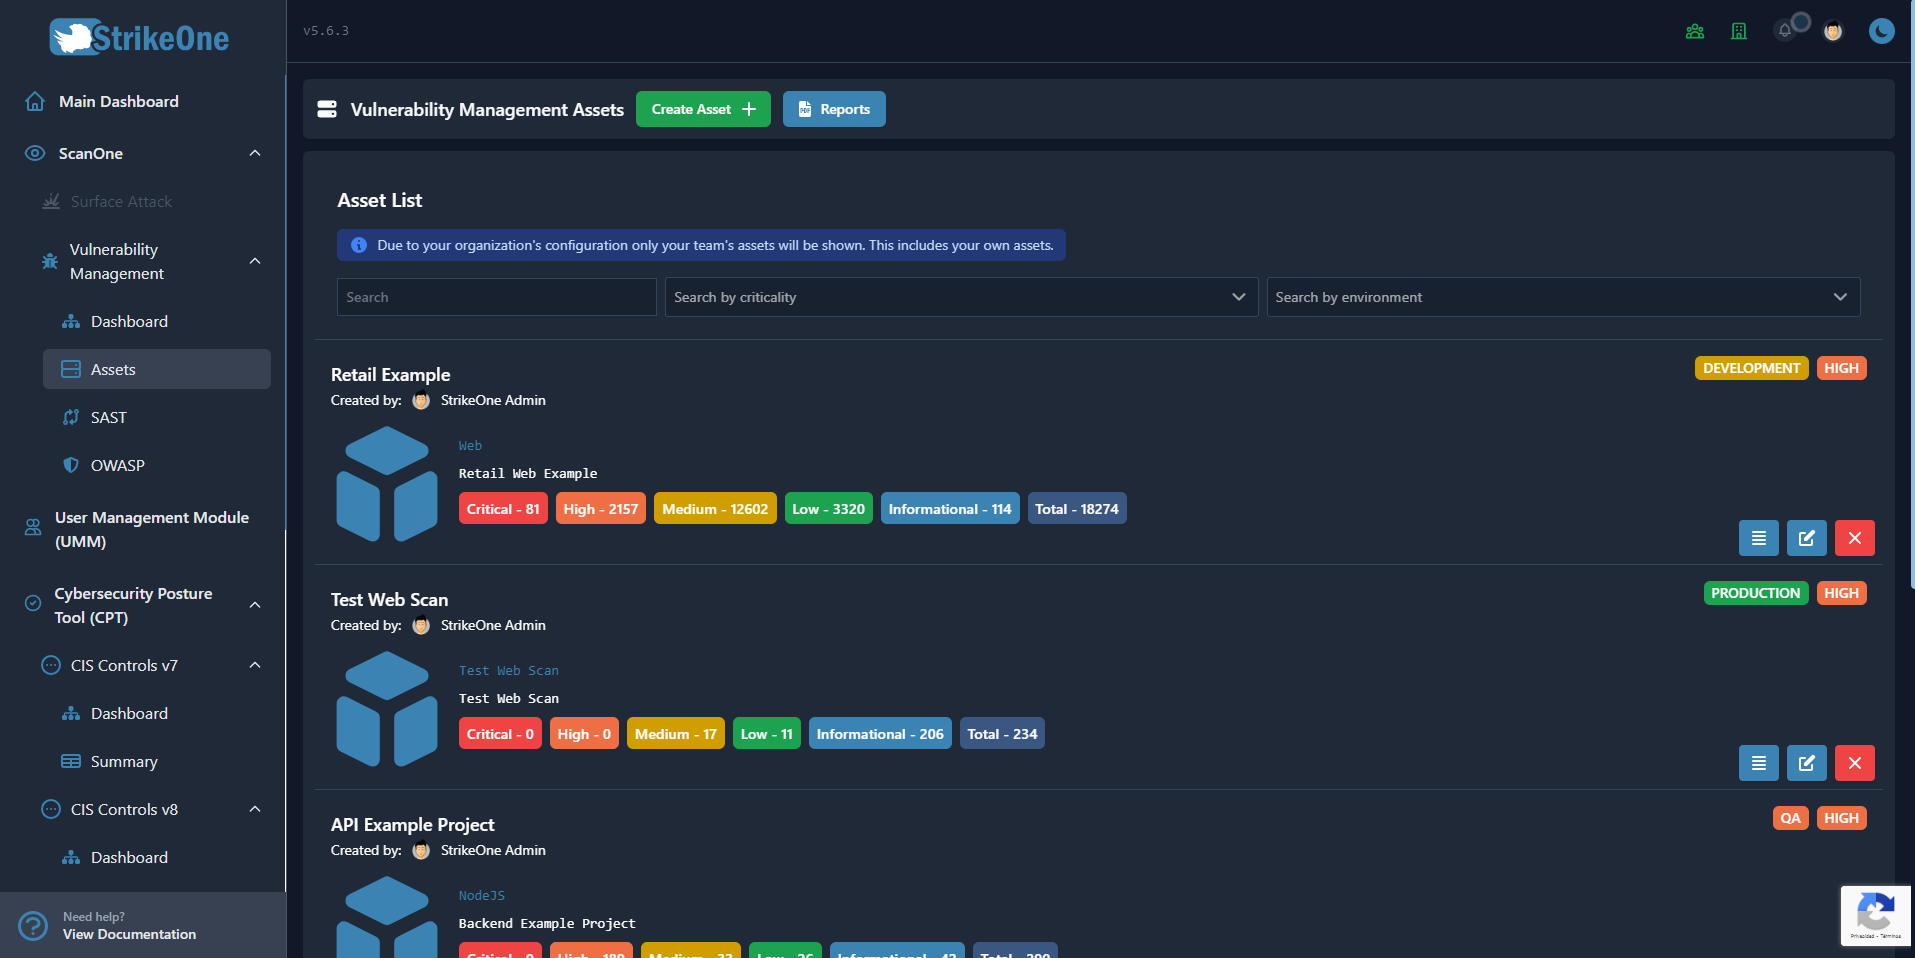1915x958 pixels.
Task: Toggle dark mode with the moon icon
Action: pyautogui.click(x=1881, y=31)
